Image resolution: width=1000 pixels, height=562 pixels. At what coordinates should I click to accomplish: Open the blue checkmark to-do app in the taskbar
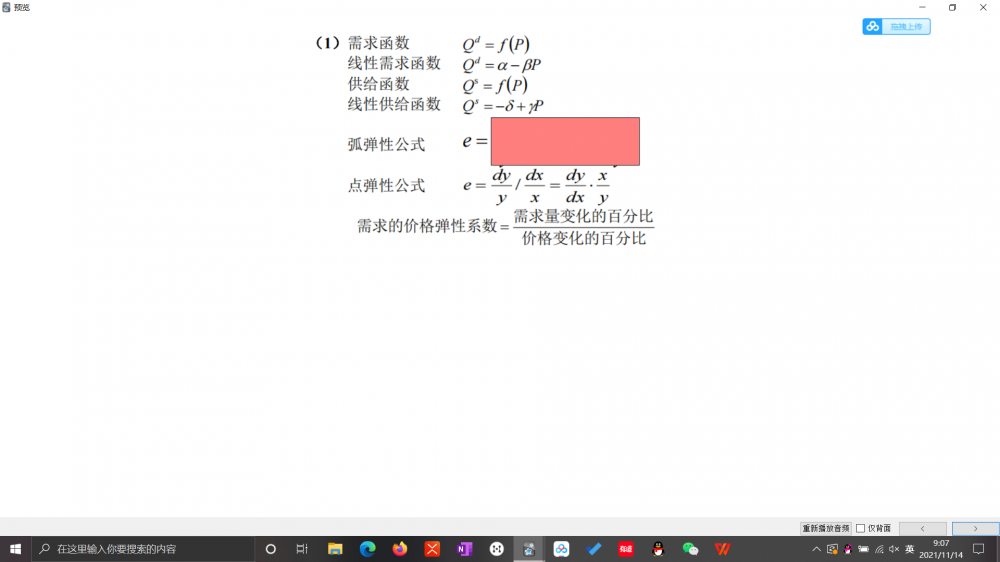coord(594,549)
